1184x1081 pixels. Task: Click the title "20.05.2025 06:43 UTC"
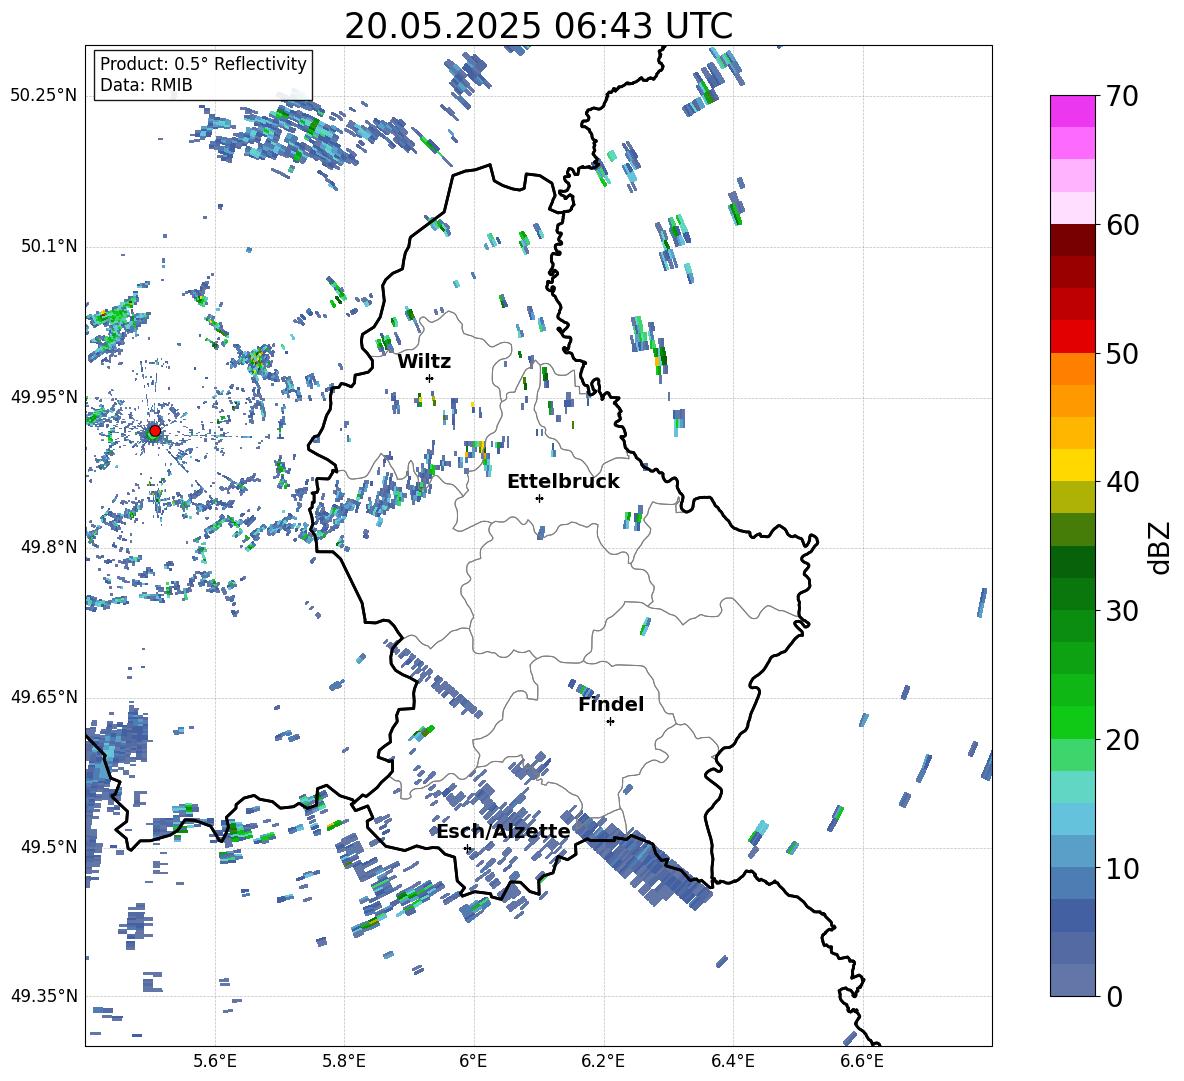pyautogui.click(x=538, y=26)
